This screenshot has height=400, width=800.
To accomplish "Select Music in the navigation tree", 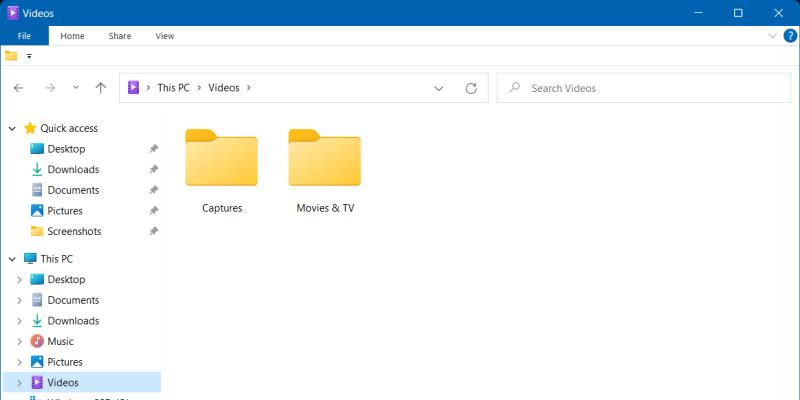I will pos(61,341).
